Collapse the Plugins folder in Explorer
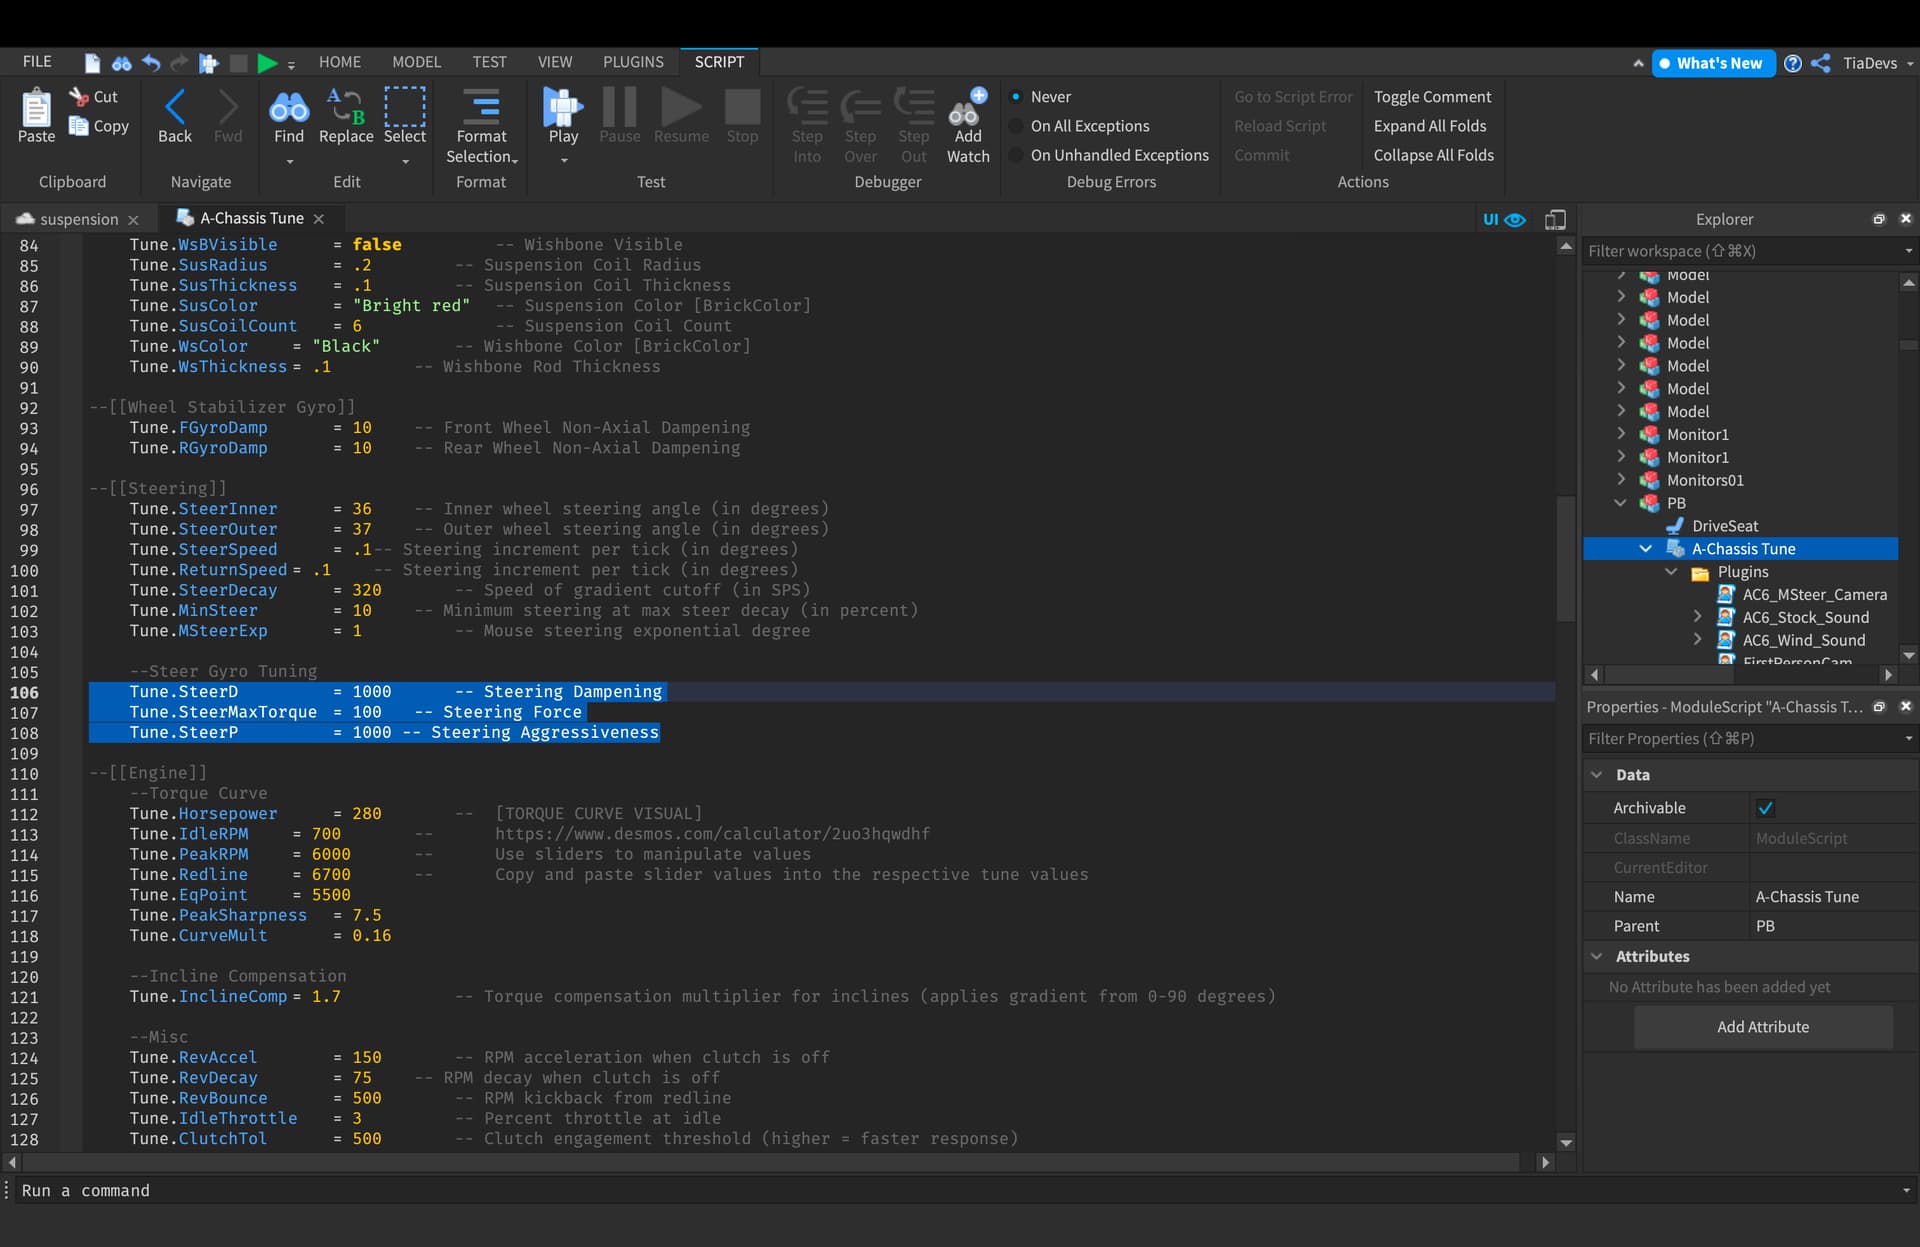Screen dimensions: 1920x1247 (1671, 572)
